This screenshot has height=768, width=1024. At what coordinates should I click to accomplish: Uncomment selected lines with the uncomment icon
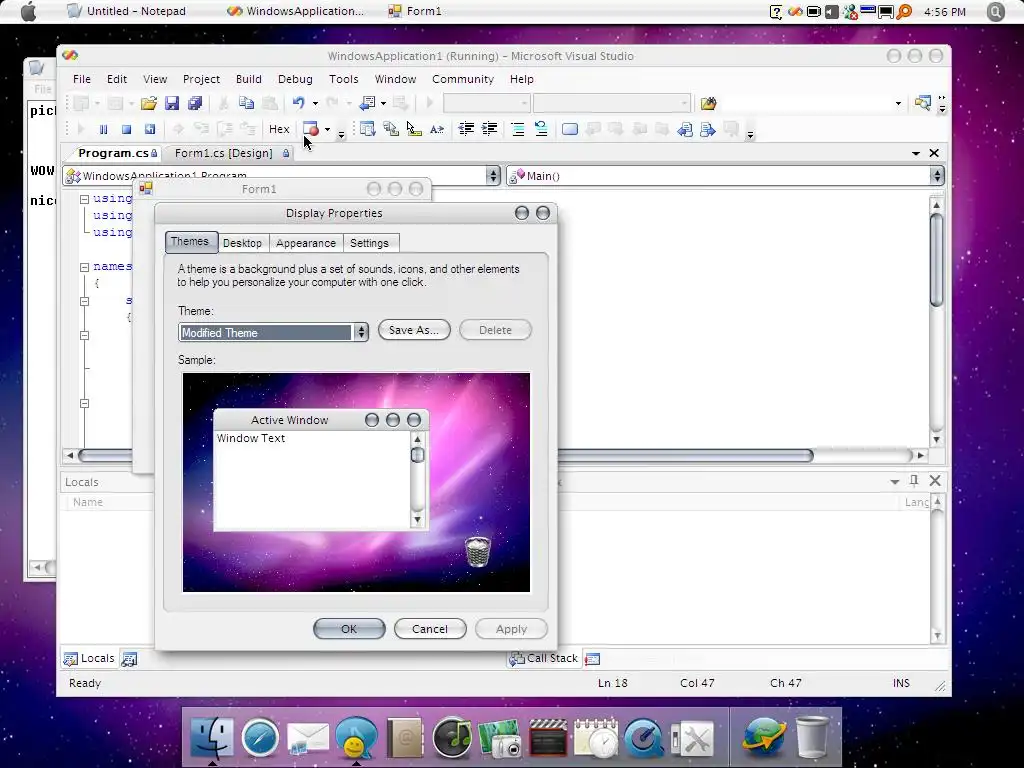[x=541, y=129]
